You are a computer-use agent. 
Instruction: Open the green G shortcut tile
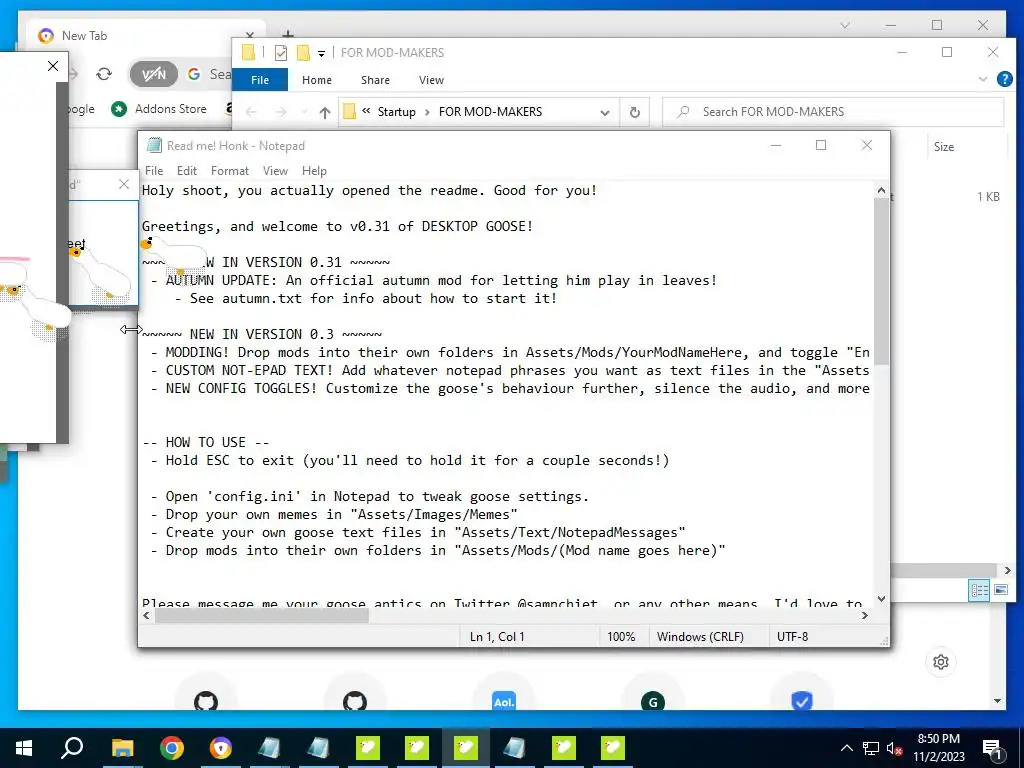[652, 701]
